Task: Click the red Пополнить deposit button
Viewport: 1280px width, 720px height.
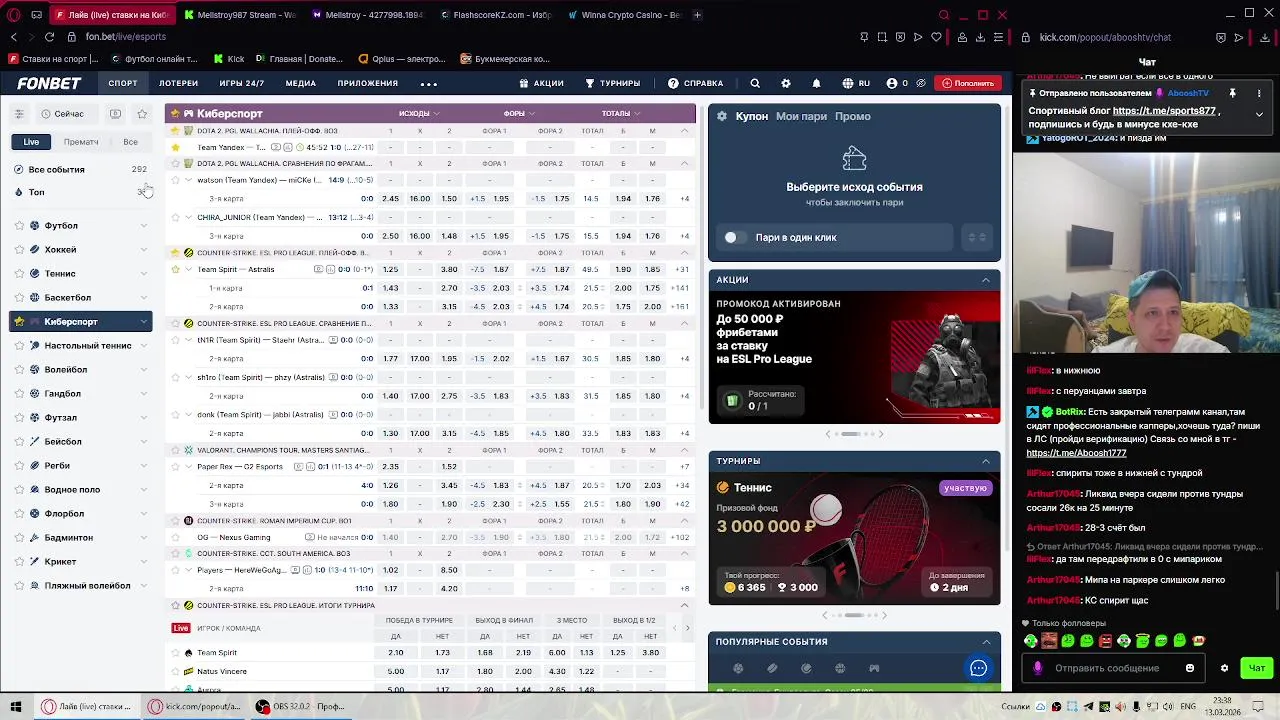Action: click(967, 83)
